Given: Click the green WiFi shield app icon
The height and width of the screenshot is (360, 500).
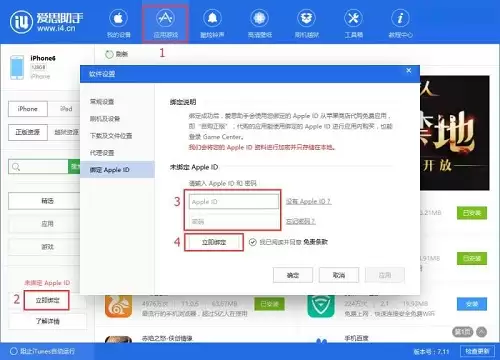Looking at the screenshot, I should [x=321, y=306].
